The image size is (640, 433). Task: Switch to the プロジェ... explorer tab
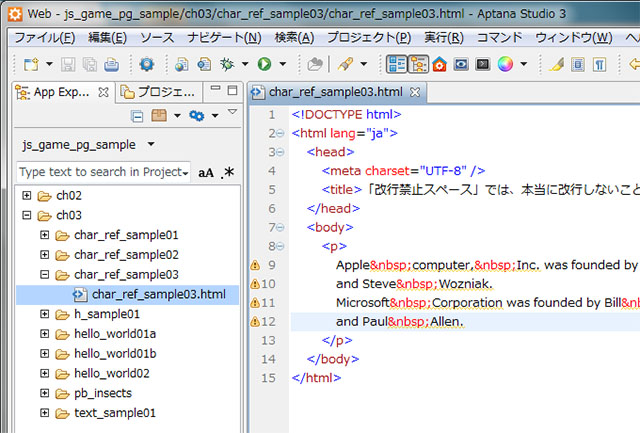click(159, 93)
